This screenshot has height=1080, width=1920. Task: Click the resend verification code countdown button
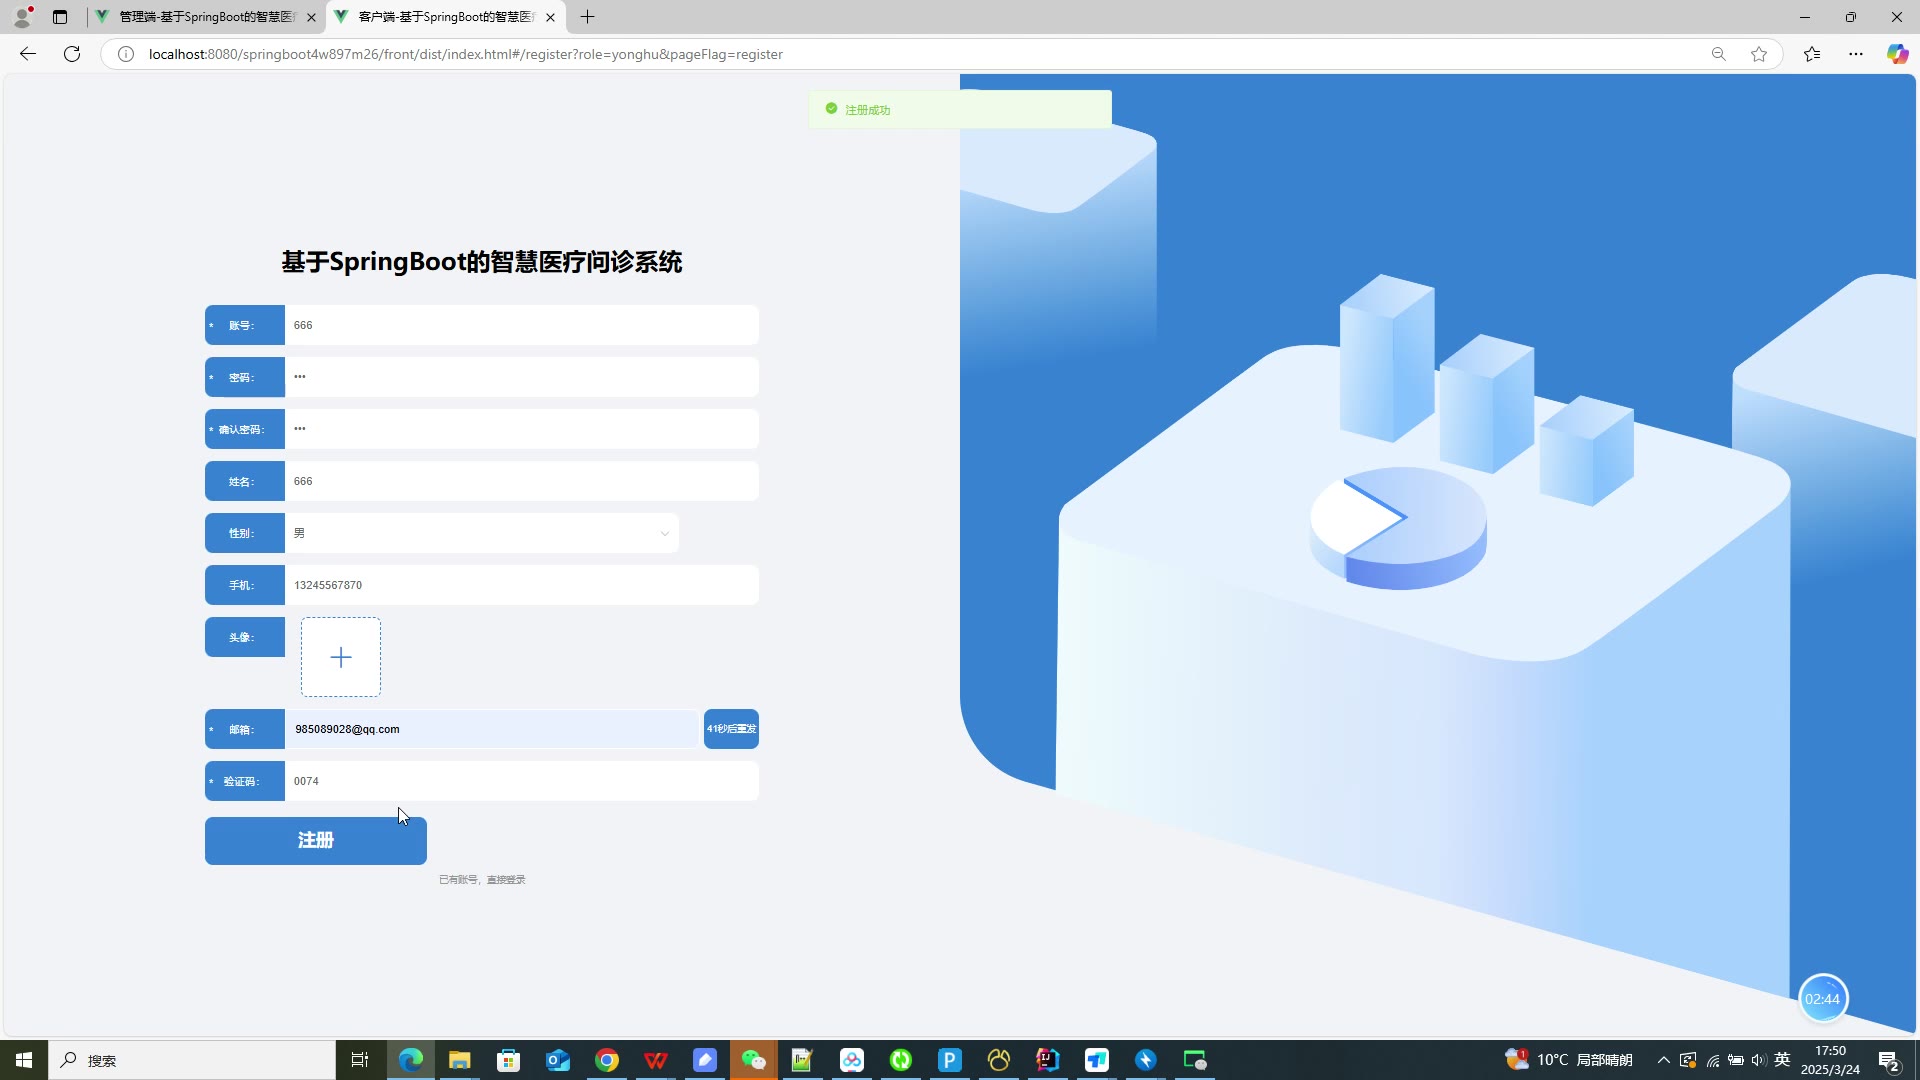pyautogui.click(x=731, y=729)
